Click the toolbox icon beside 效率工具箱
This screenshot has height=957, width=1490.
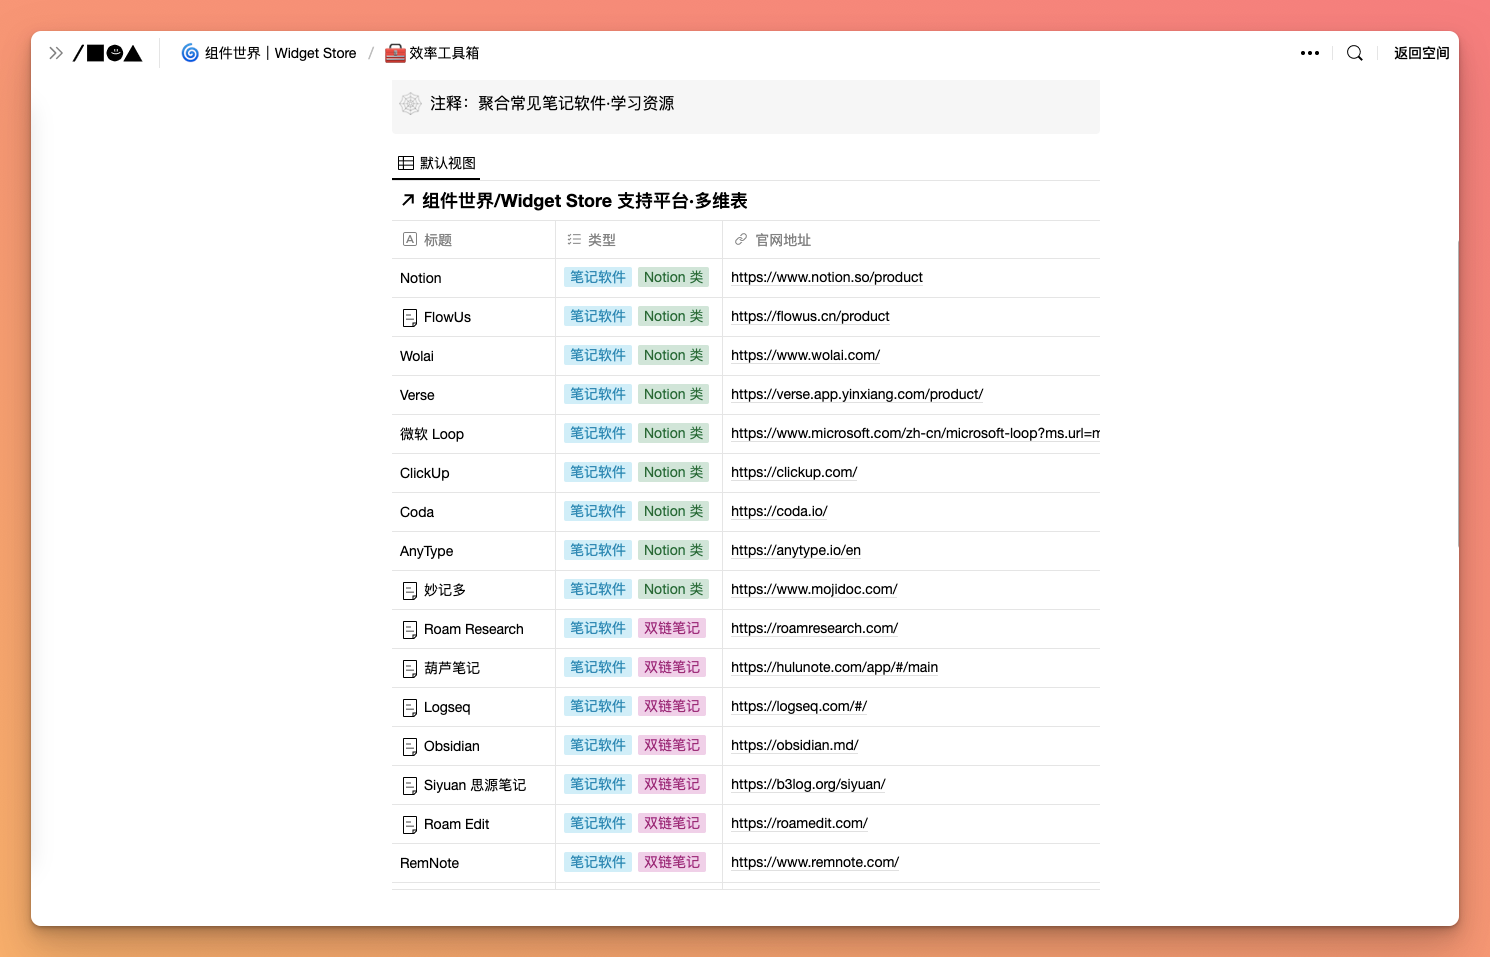[394, 52]
